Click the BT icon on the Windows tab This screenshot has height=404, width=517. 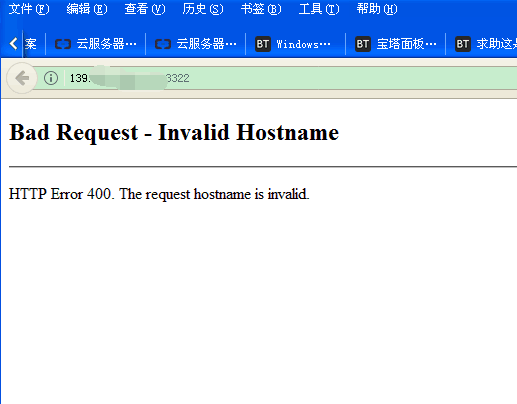coord(263,44)
